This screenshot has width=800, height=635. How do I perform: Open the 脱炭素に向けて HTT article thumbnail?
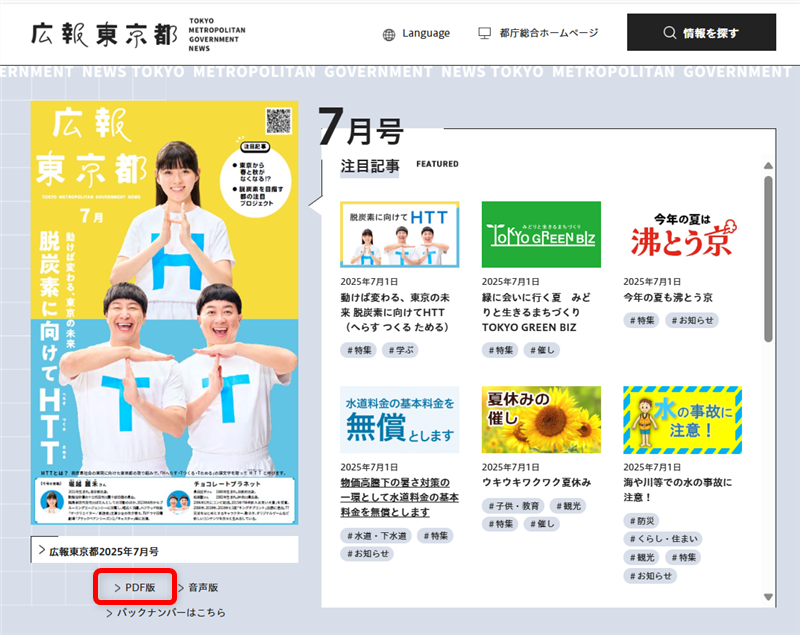(399, 234)
